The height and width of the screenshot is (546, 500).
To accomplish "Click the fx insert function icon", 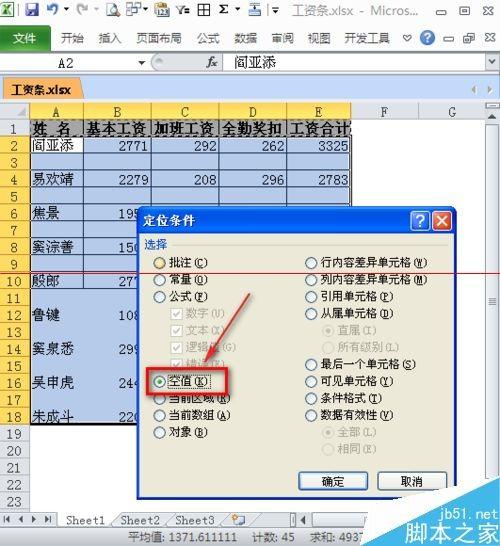I will (211, 63).
